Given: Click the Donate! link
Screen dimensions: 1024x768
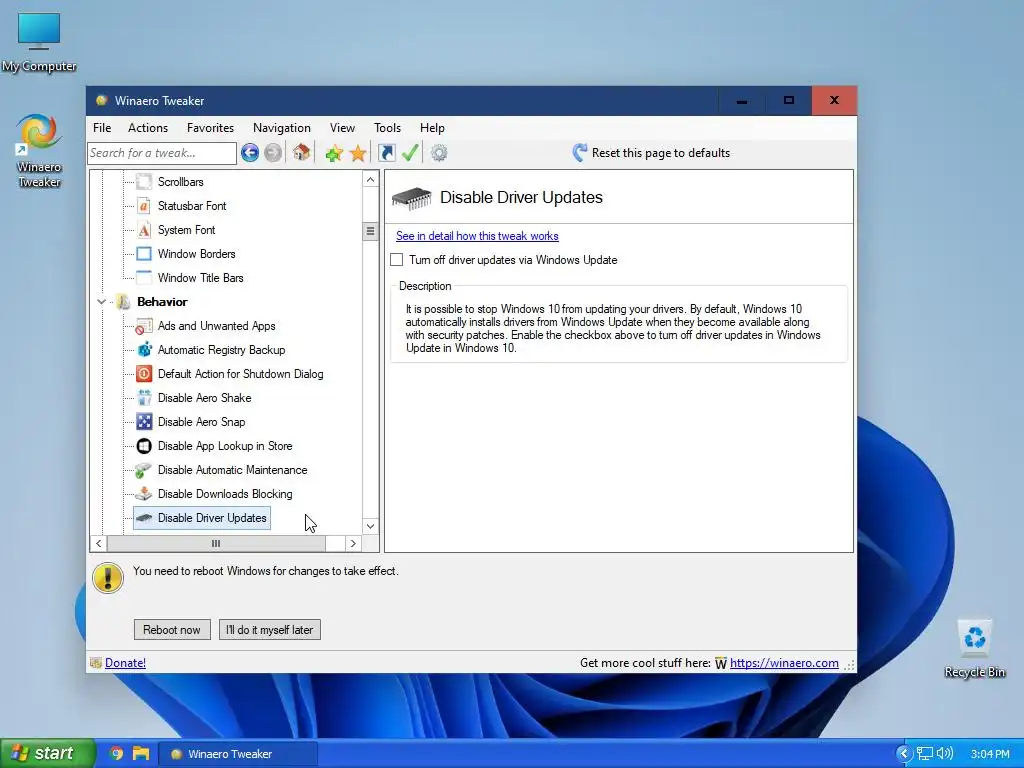Looking at the screenshot, I should point(125,663).
